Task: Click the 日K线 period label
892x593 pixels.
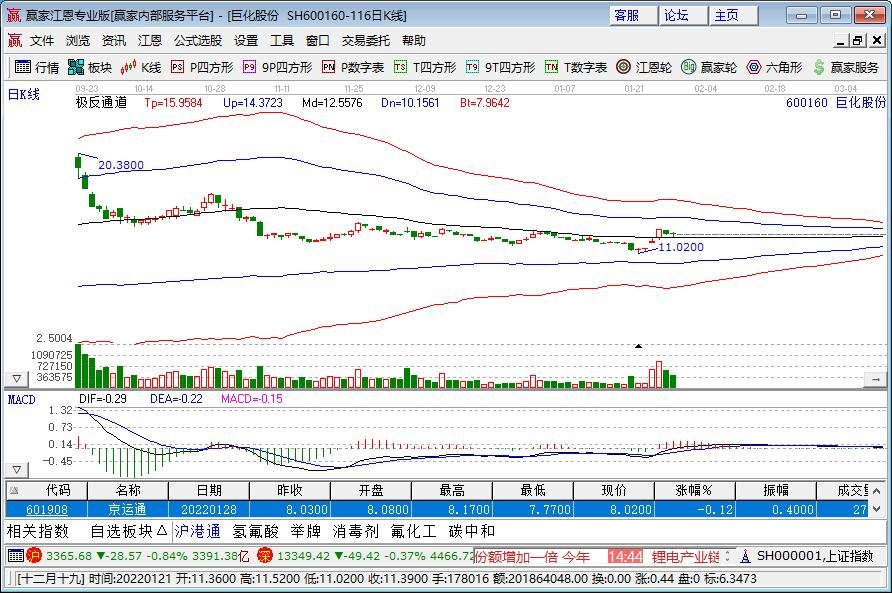Action: pyautogui.click(x=24, y=94)
